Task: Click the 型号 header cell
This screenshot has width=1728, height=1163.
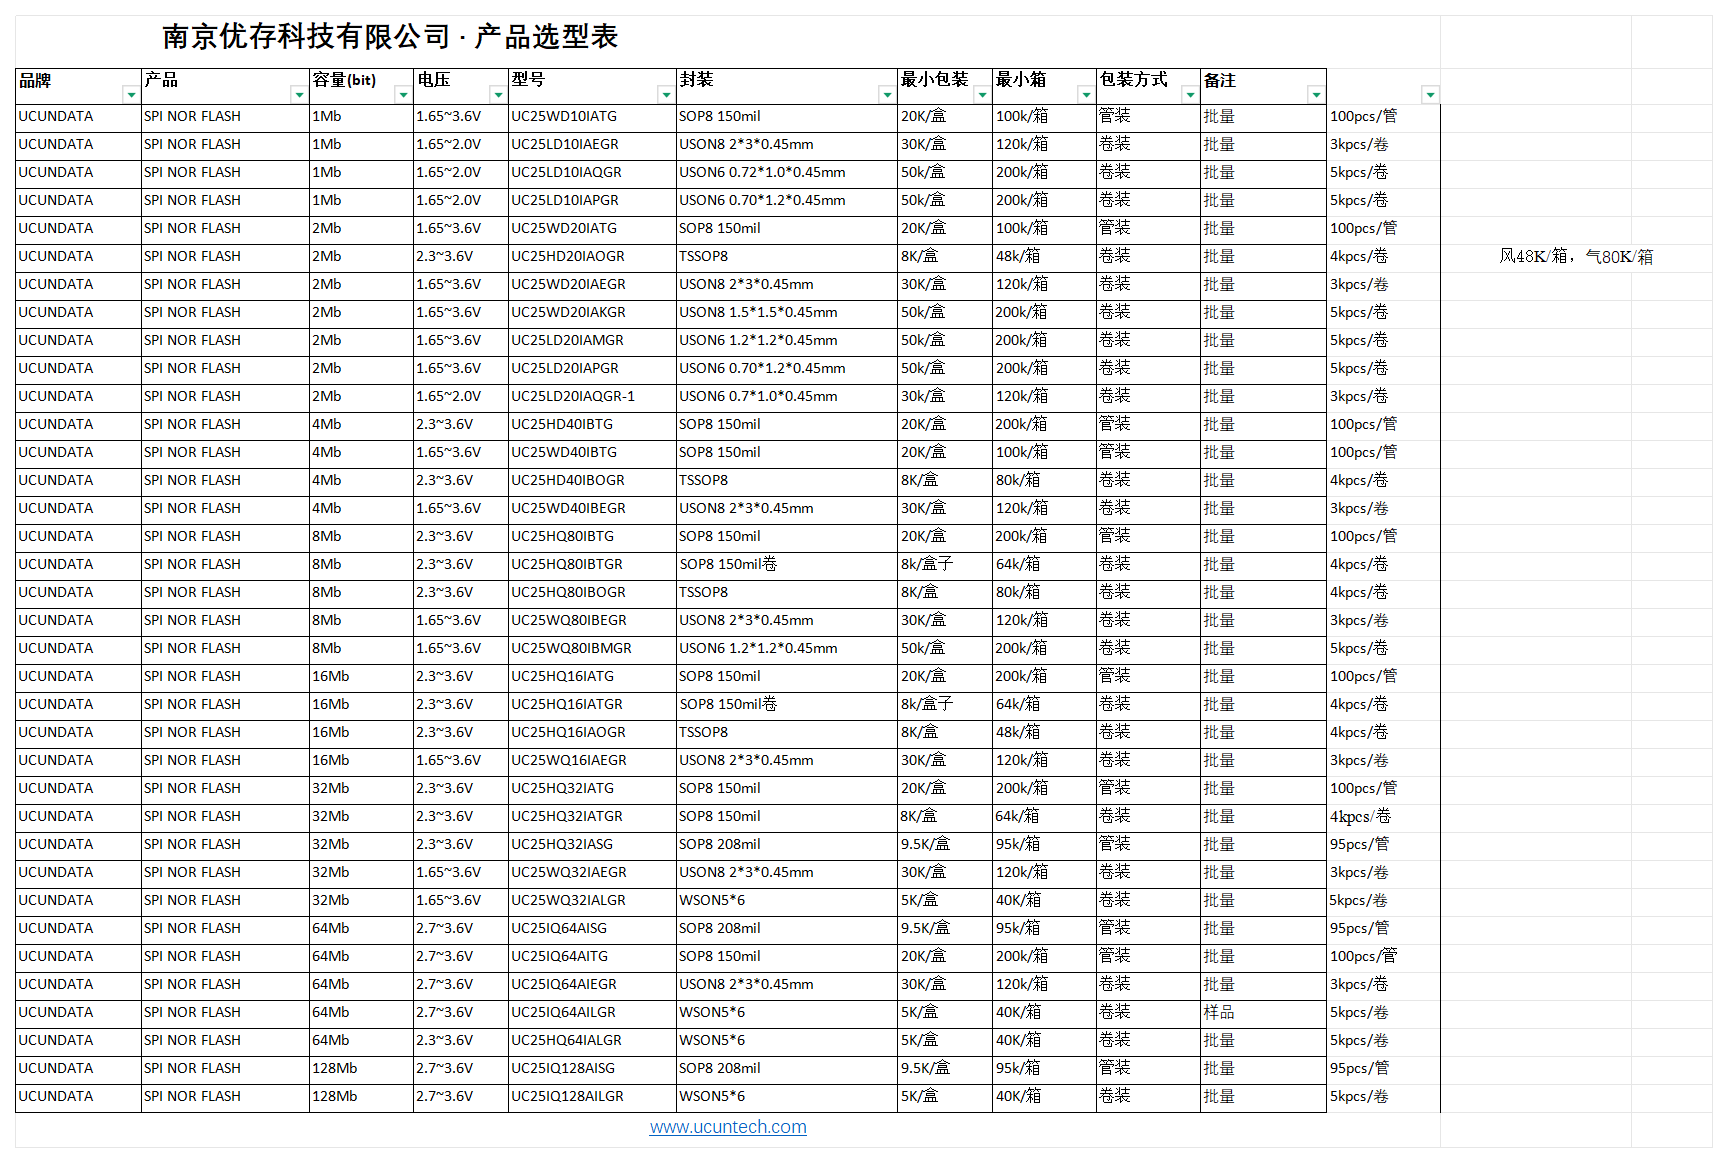Action: tap(592, 86)
